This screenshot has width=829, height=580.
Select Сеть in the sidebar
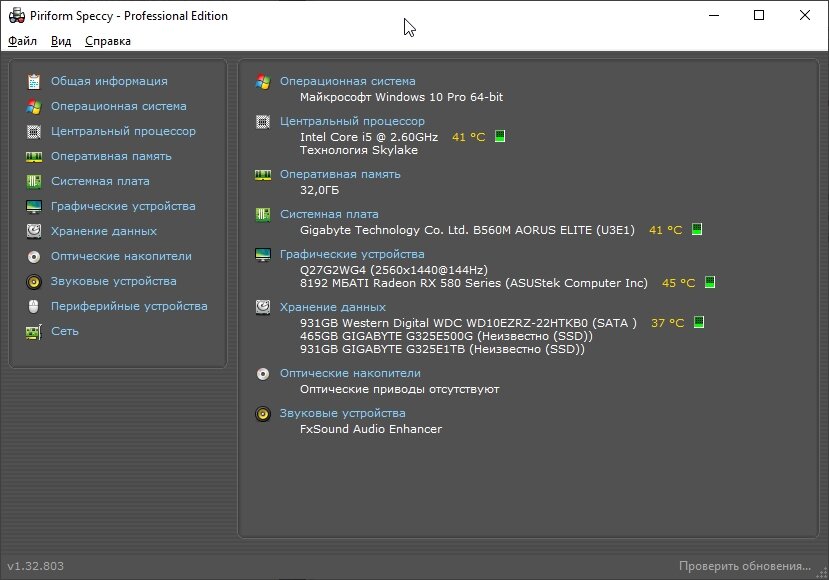64,331
